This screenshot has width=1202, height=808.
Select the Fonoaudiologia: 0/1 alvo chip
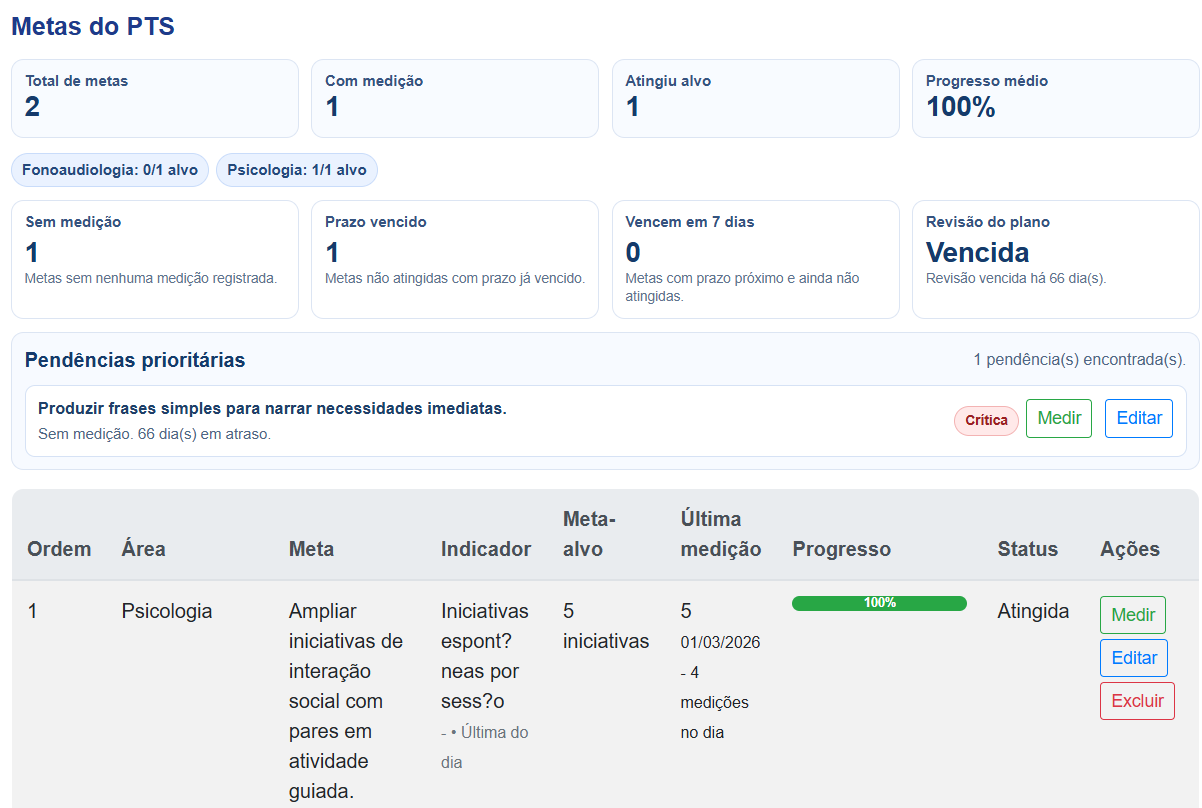tap(110, 170)
